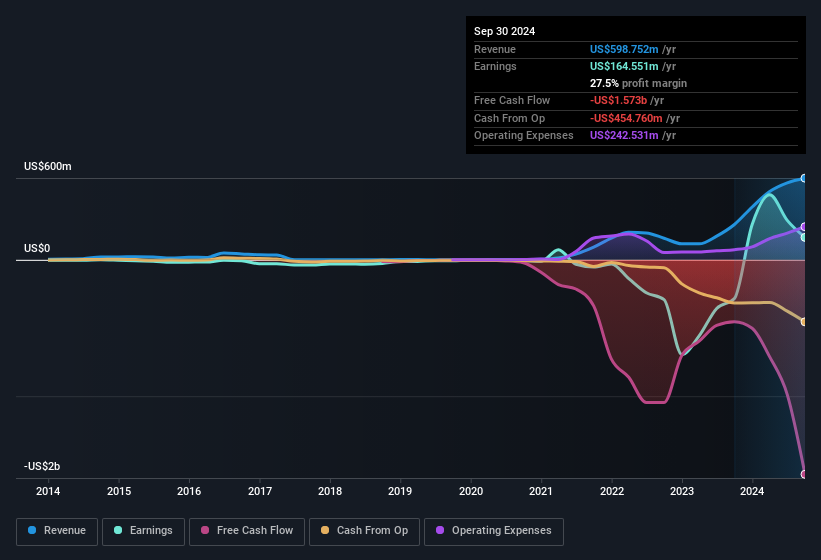Click the 2024 x-axis label
Screen dimensions: 821x560
tap(752, 491)
